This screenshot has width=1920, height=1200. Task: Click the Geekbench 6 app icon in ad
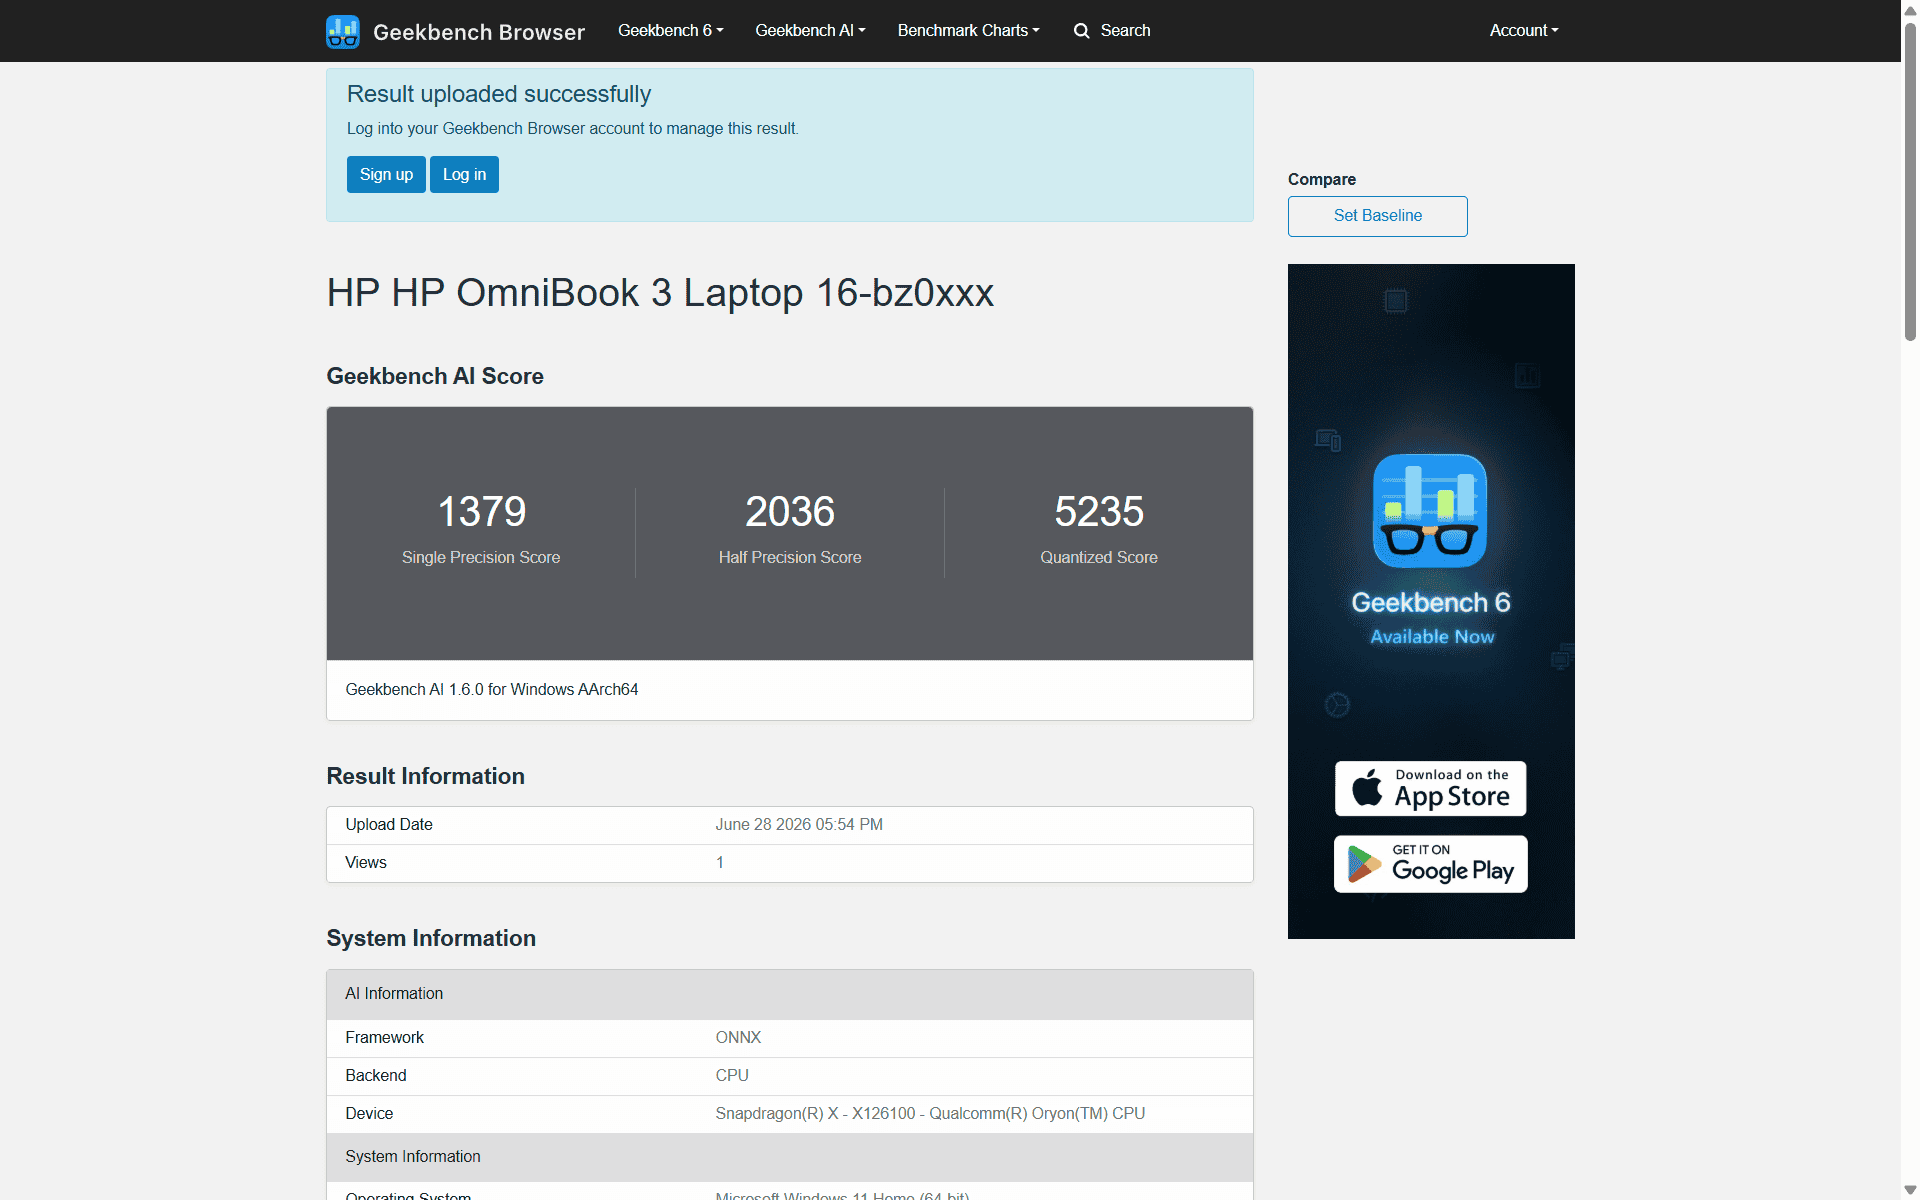[x=1430, y=511]
